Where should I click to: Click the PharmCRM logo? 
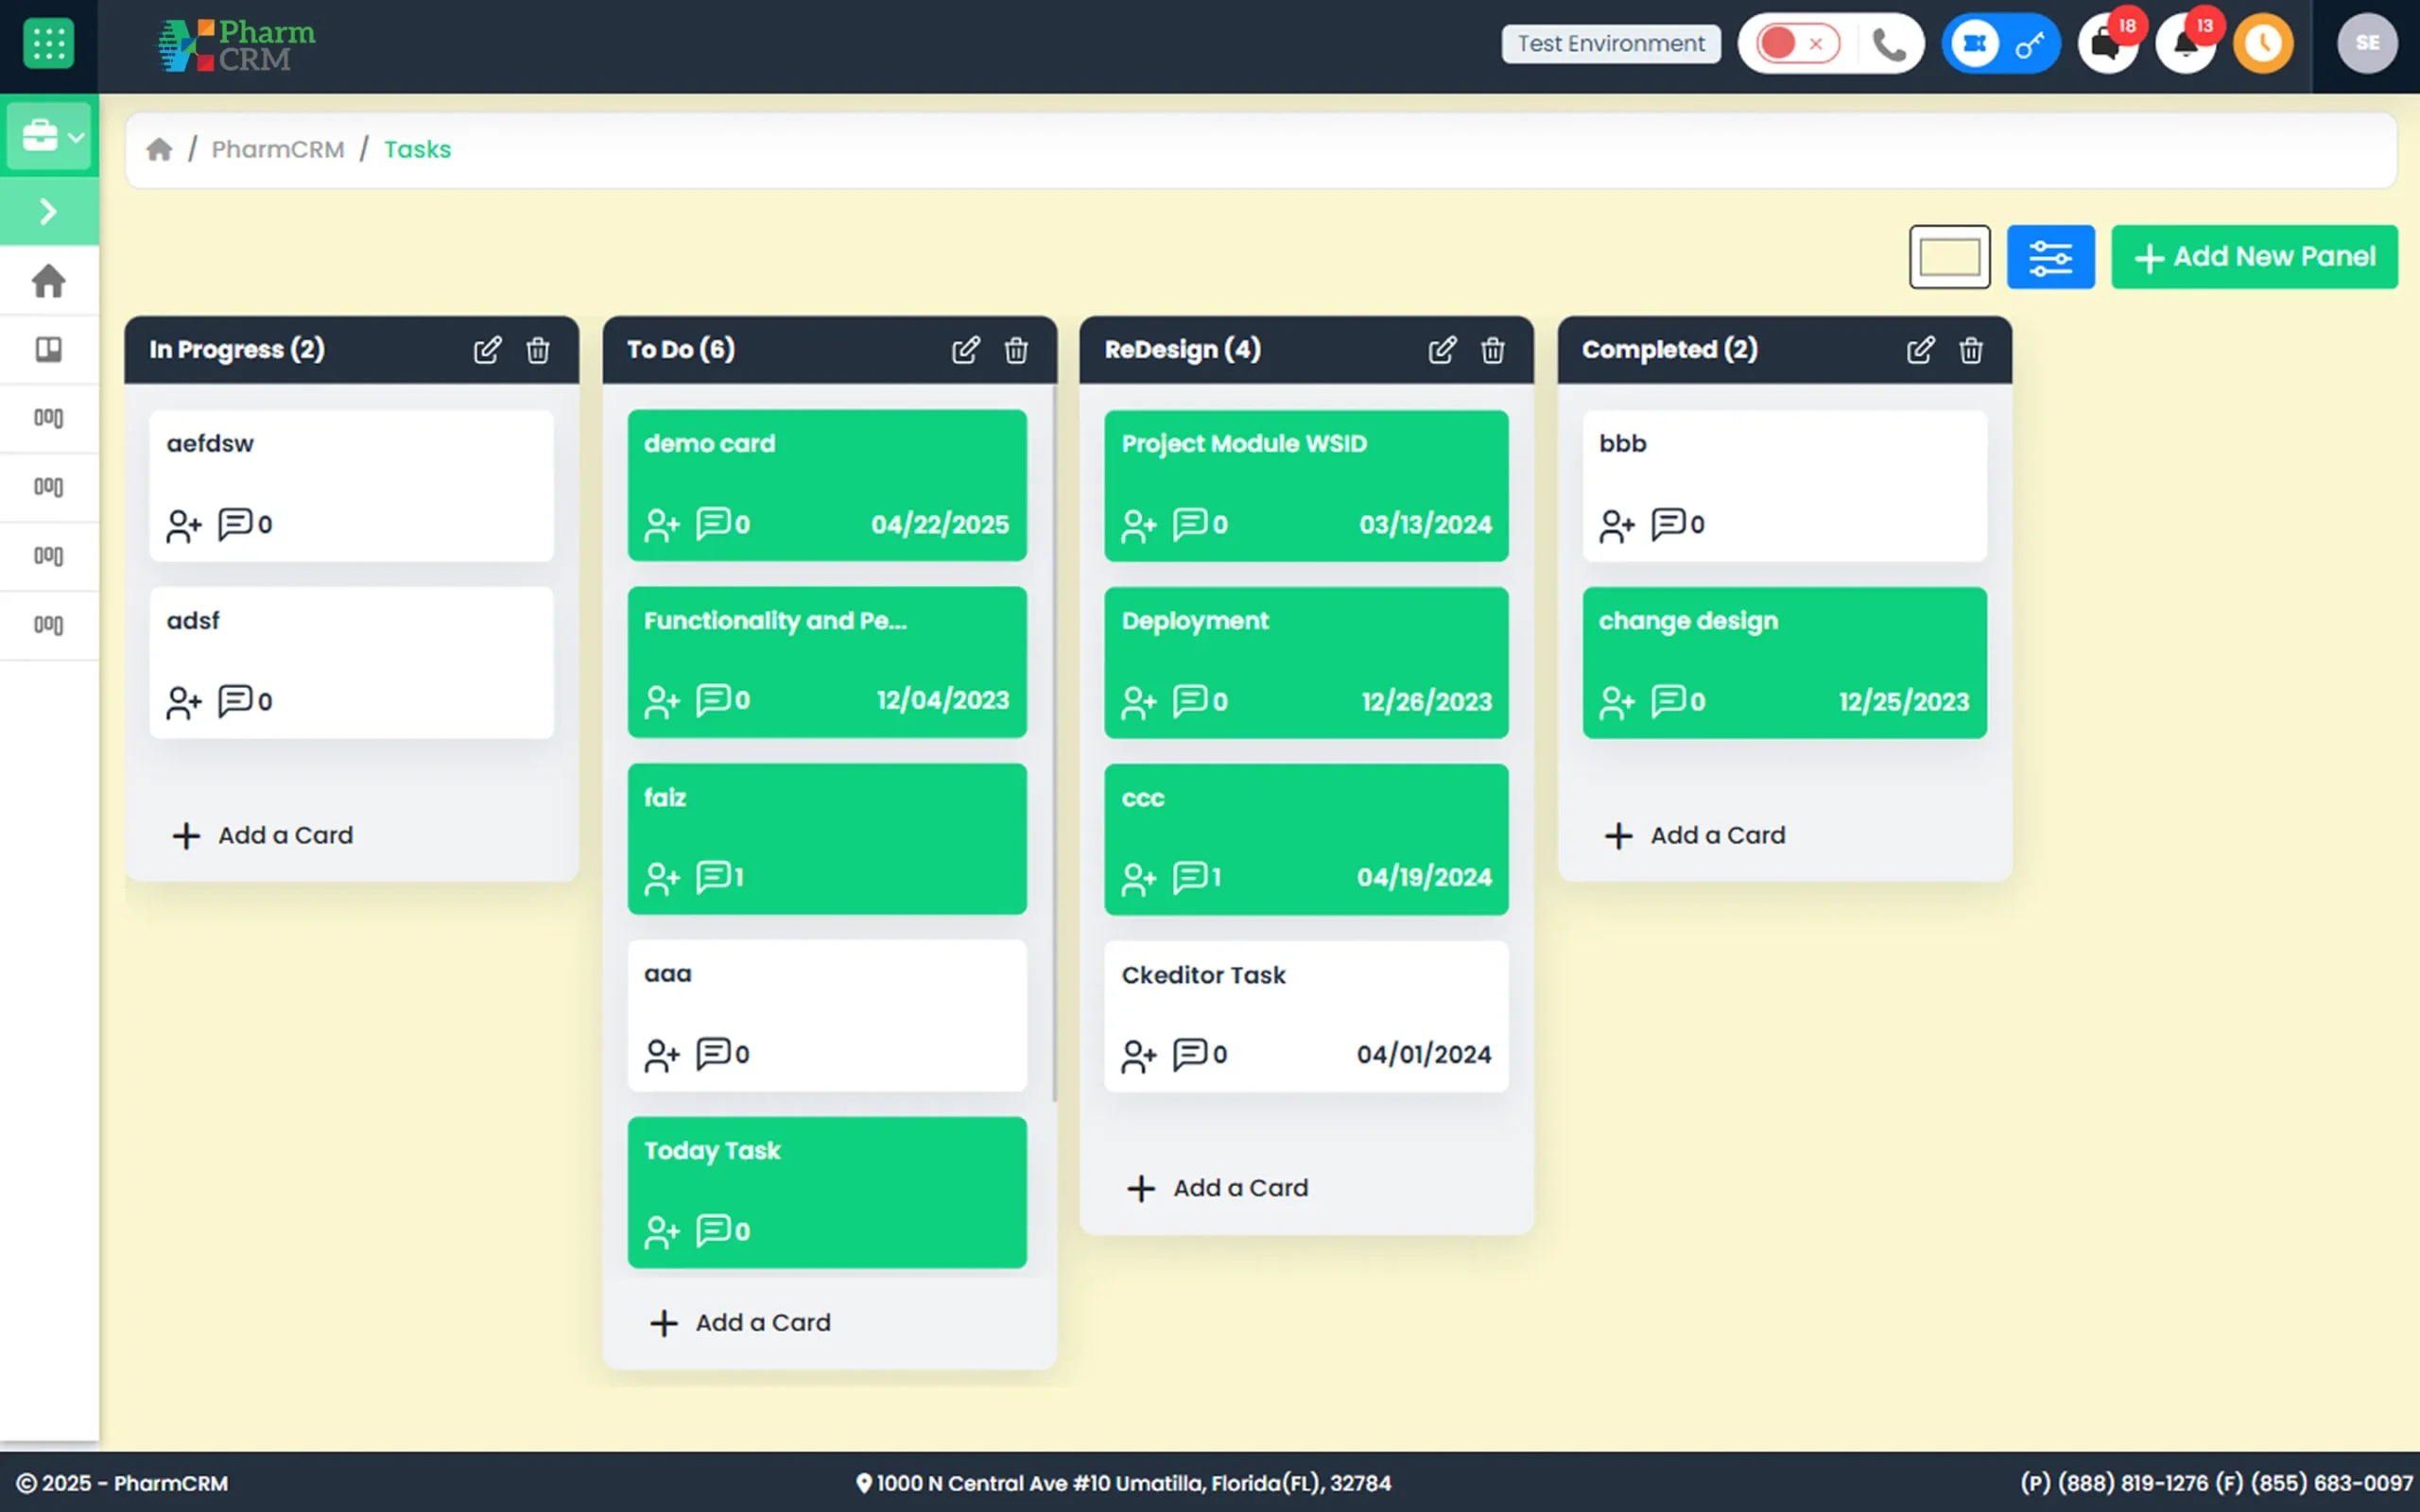236,45
